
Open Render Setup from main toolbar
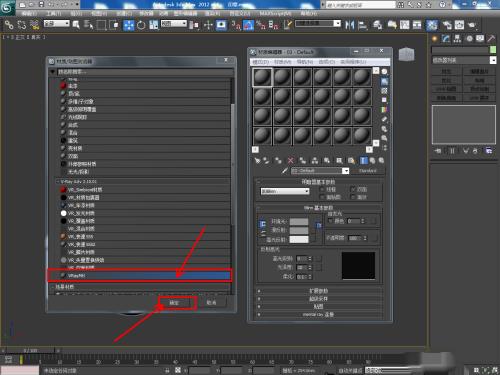447,25
